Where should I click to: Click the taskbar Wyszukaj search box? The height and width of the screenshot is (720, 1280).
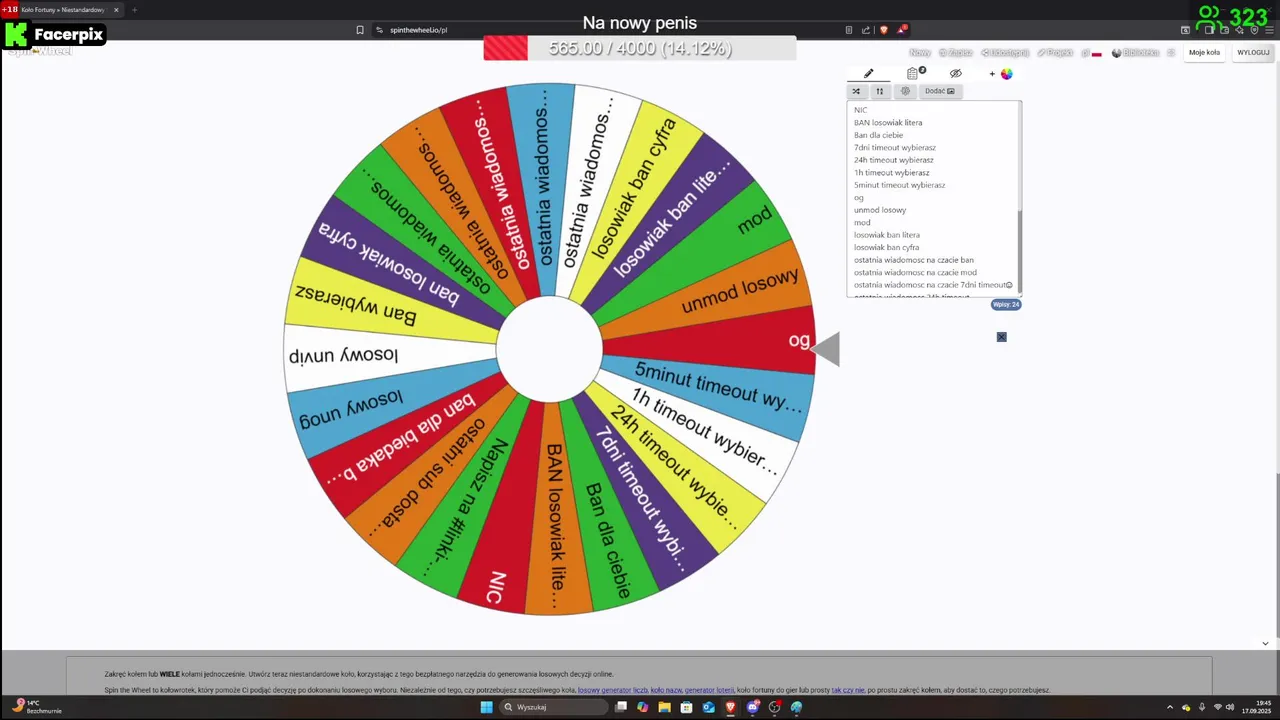tap(553, 707)
